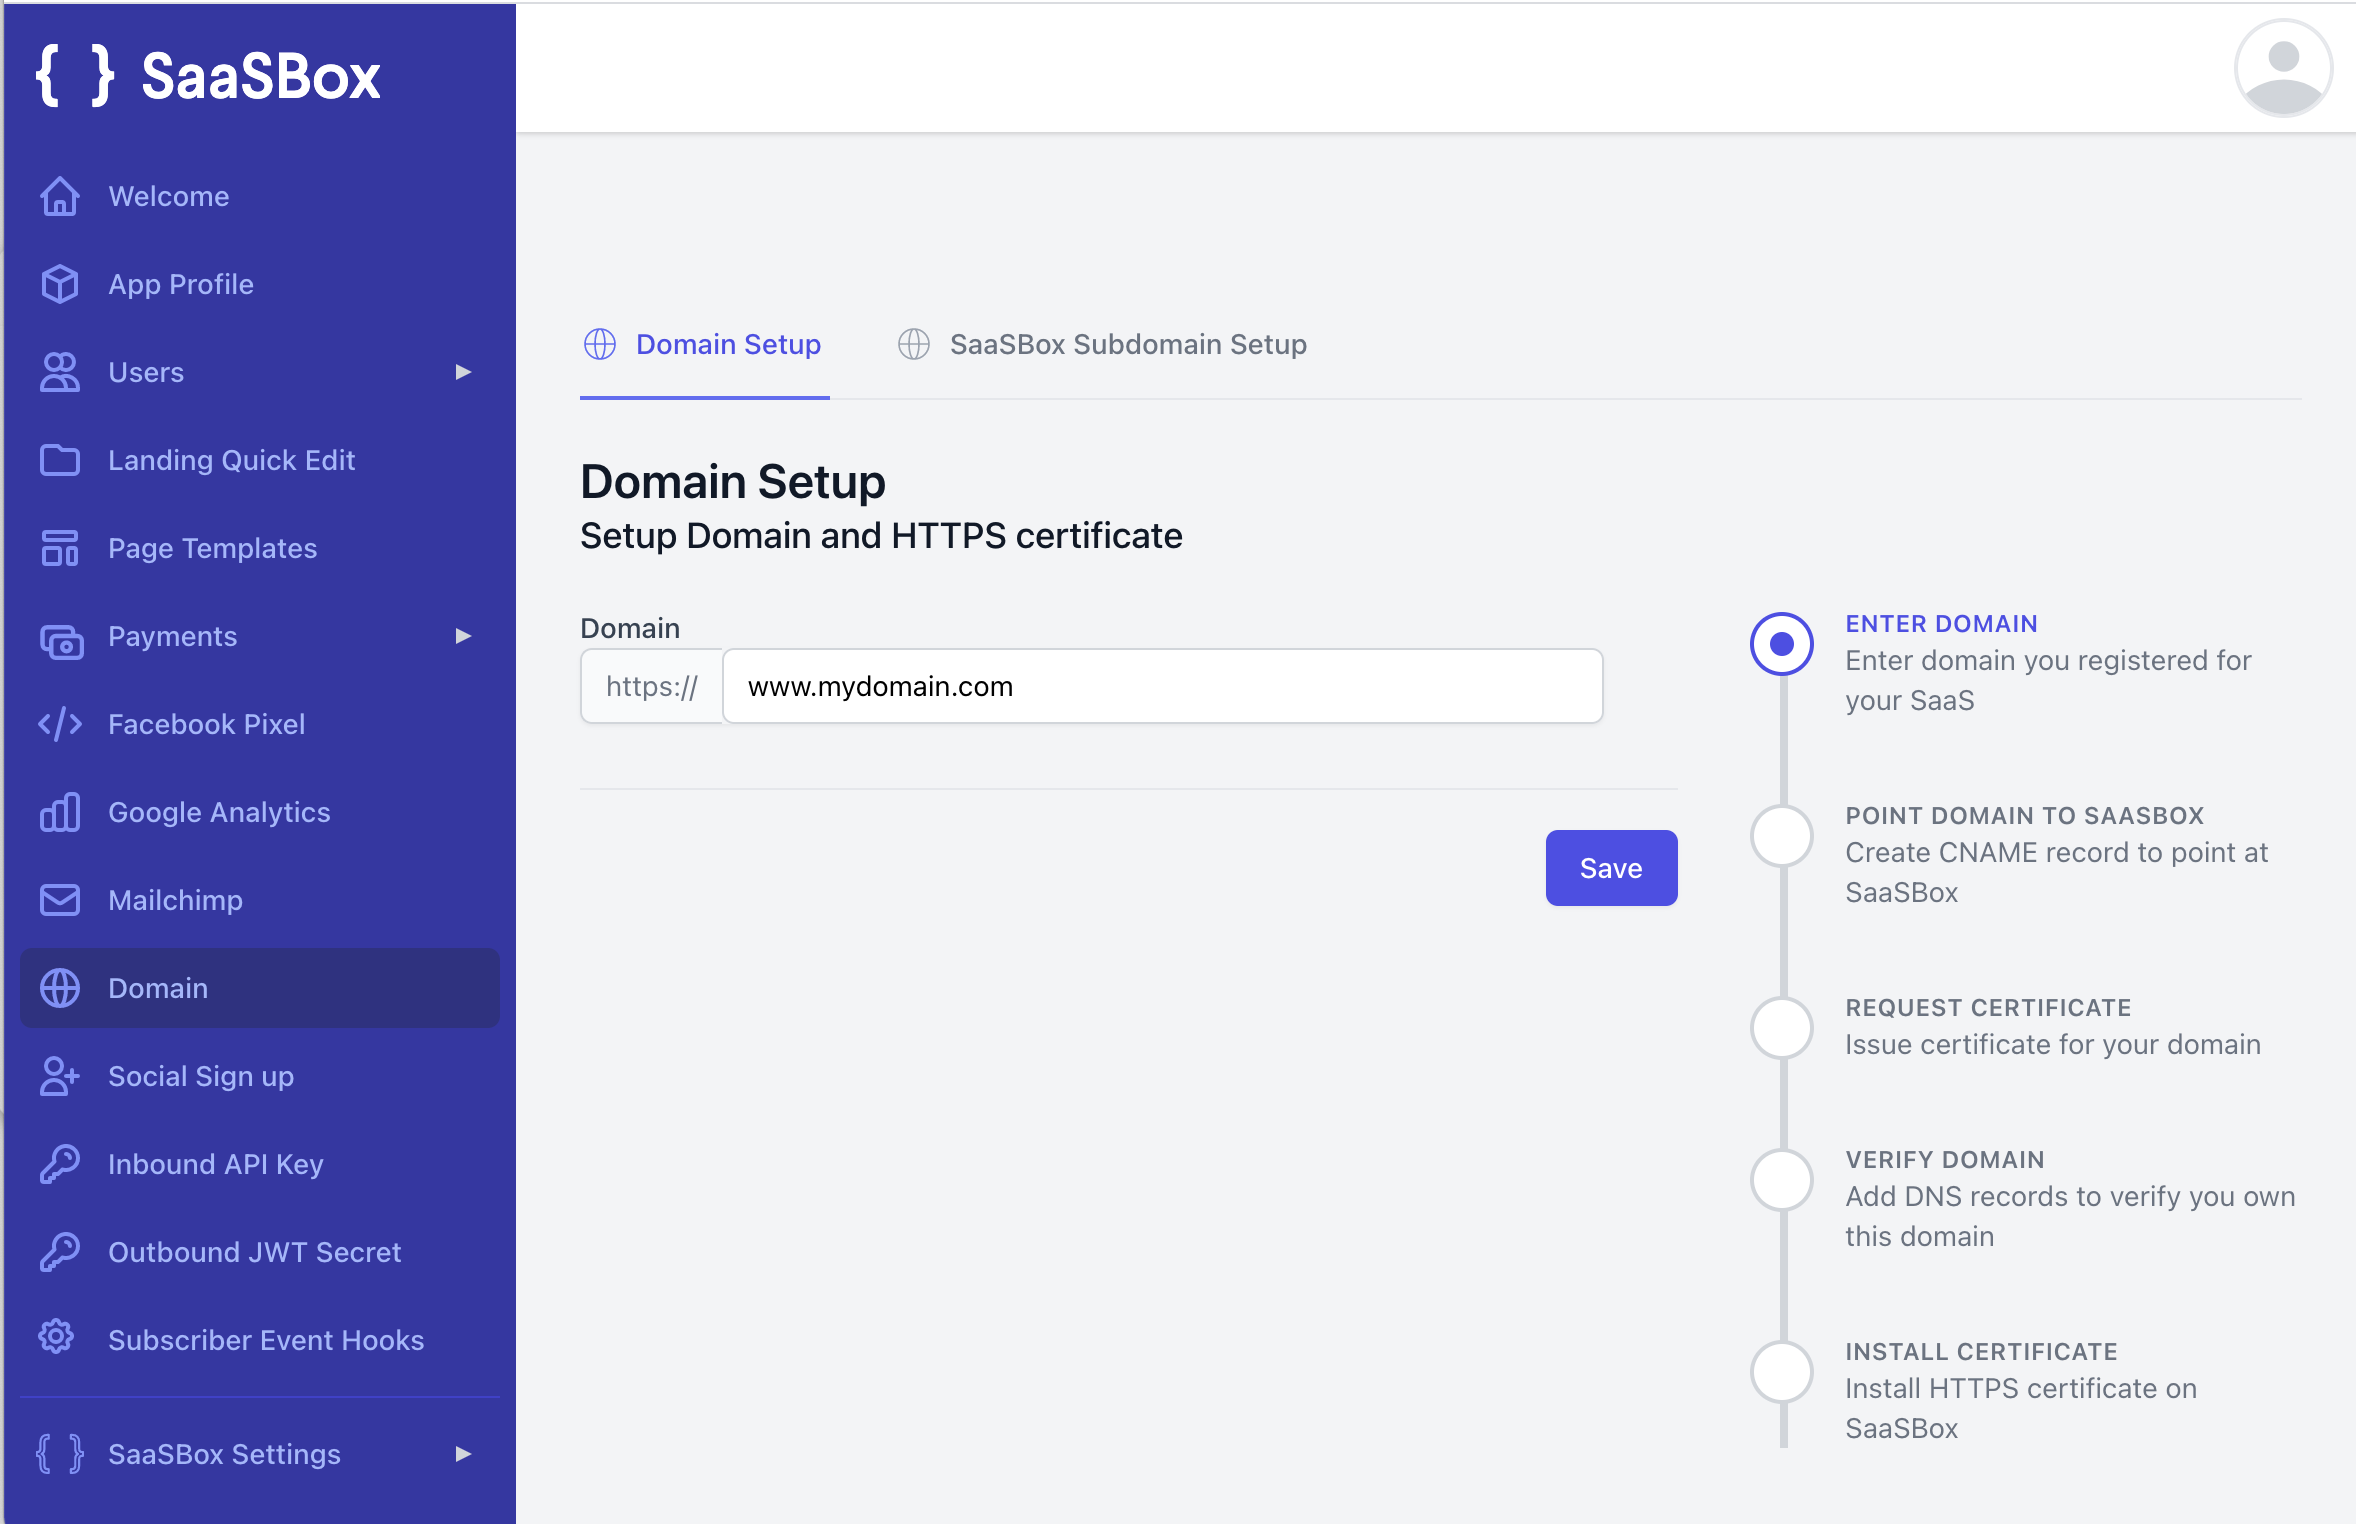The image size is (2356, 1524).
Task: Click the App Profile cube icon
Action: [x=60, y=284]
